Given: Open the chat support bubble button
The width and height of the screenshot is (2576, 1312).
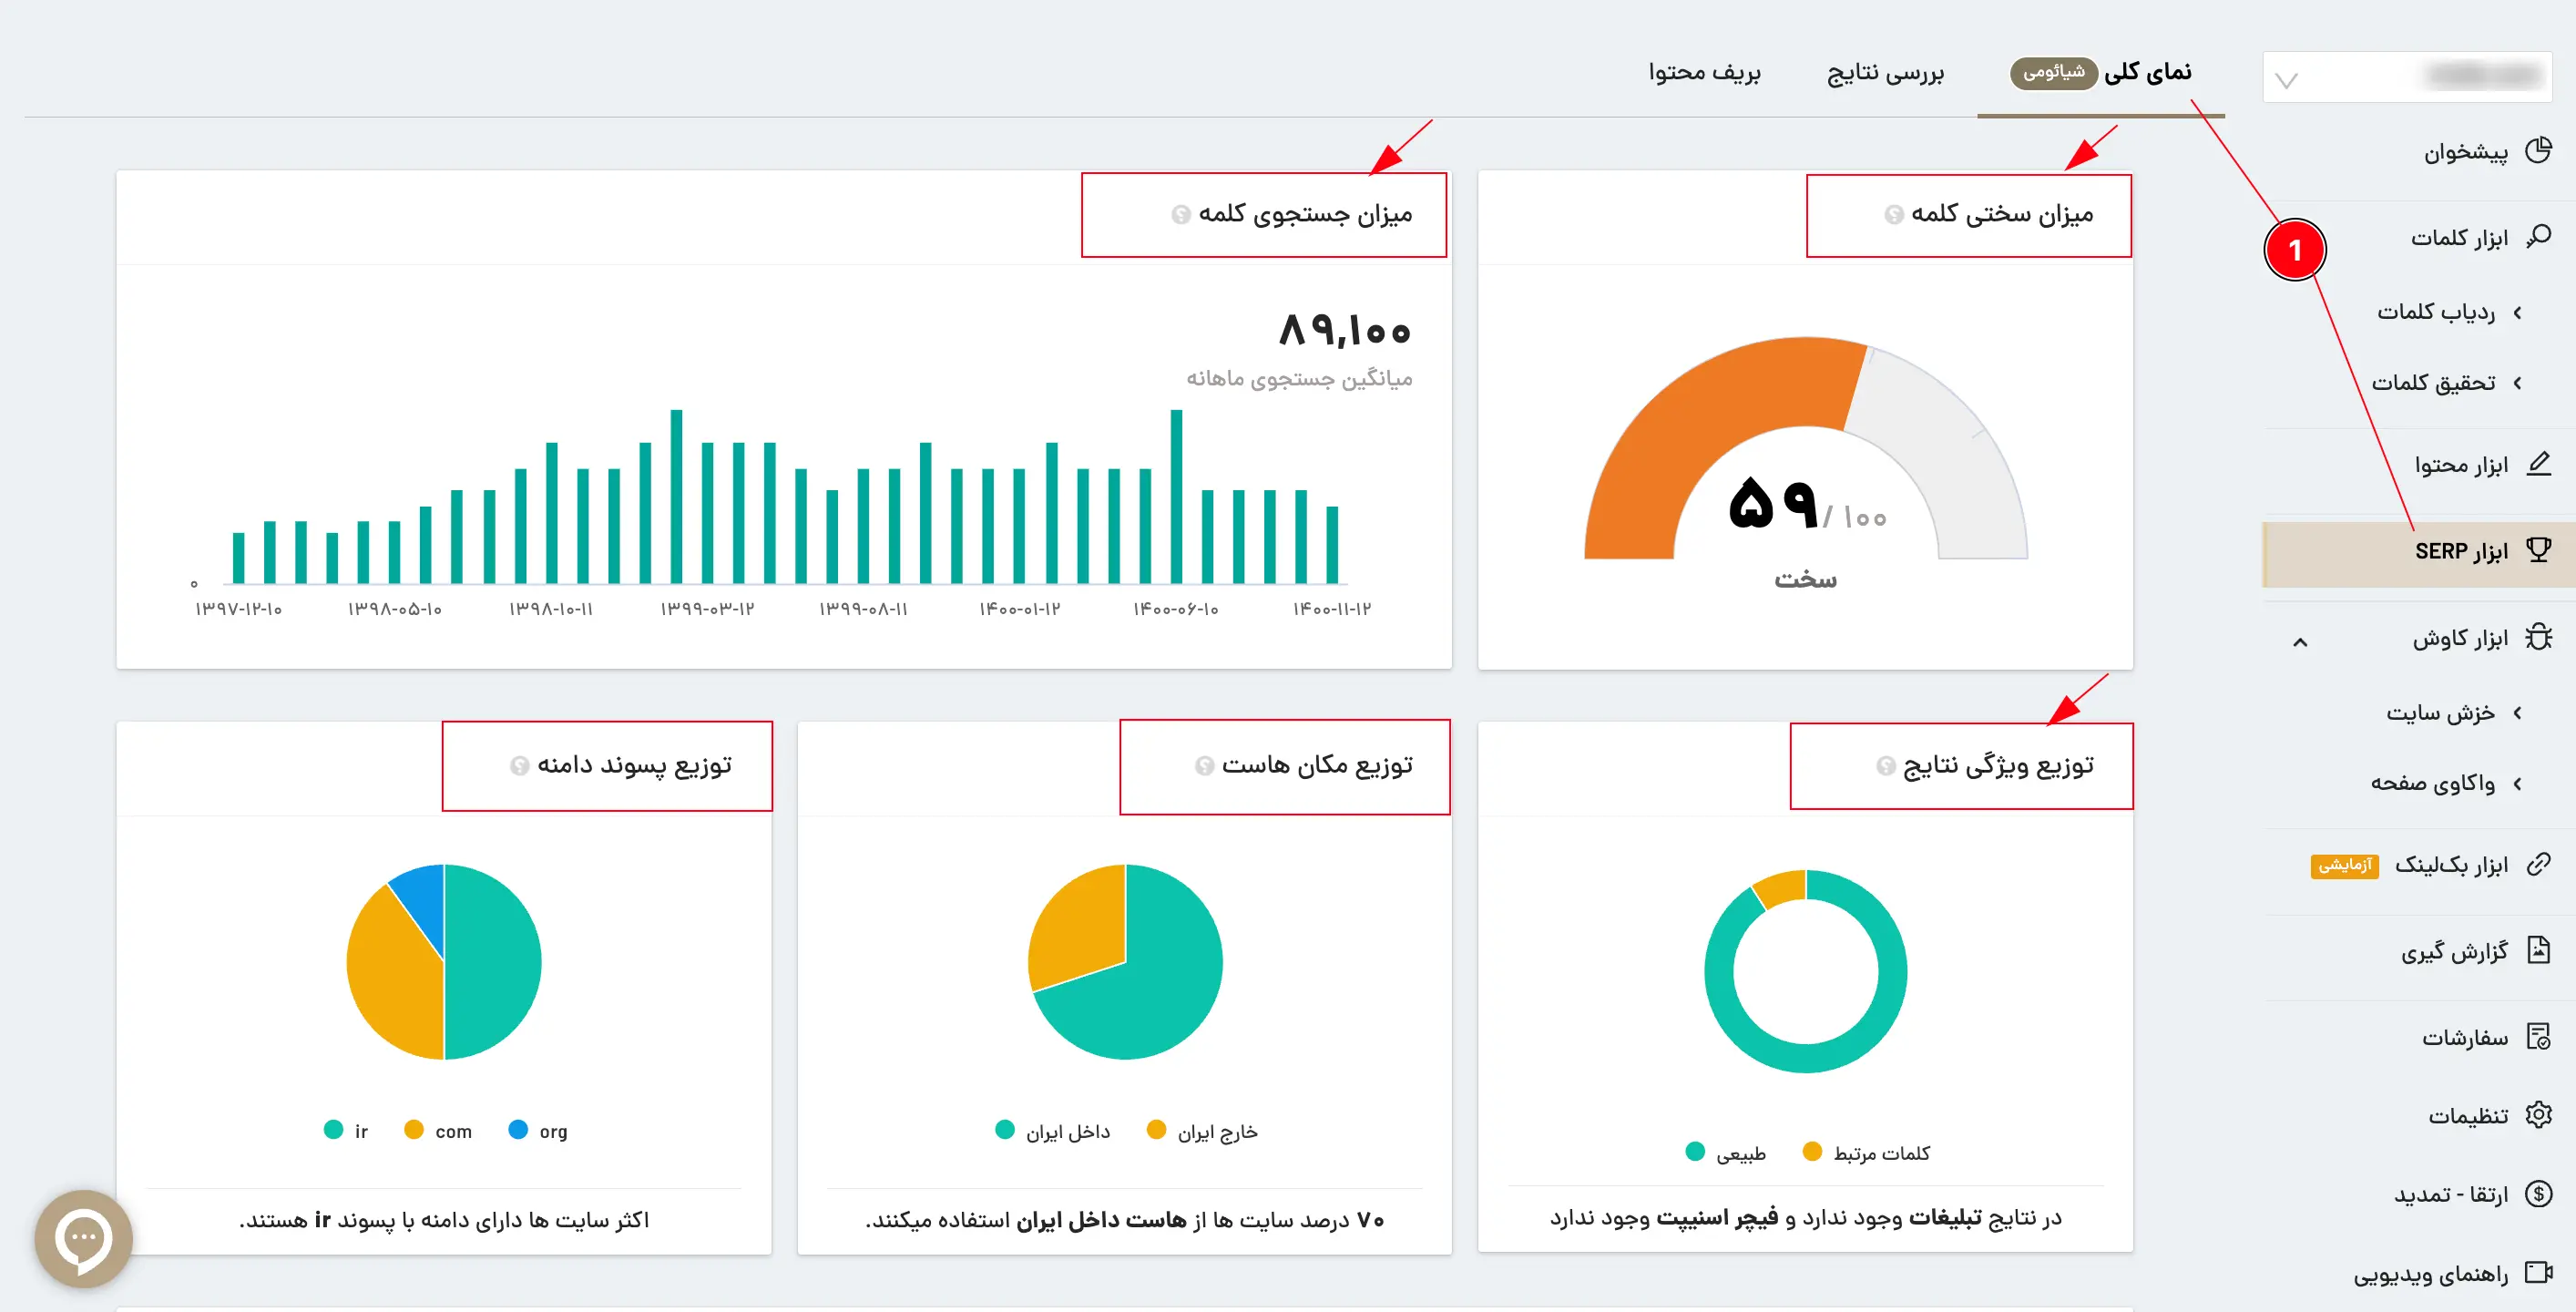Looking at the screenshot, I should pos(84,1239).
